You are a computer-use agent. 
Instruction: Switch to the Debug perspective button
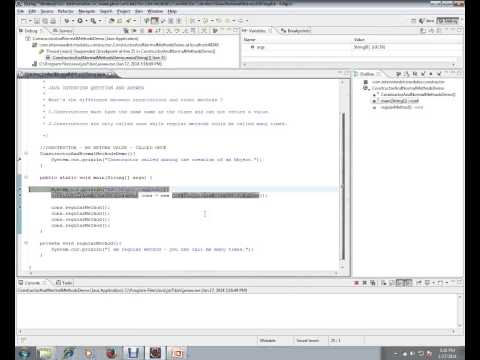click(x=448, y=21)
